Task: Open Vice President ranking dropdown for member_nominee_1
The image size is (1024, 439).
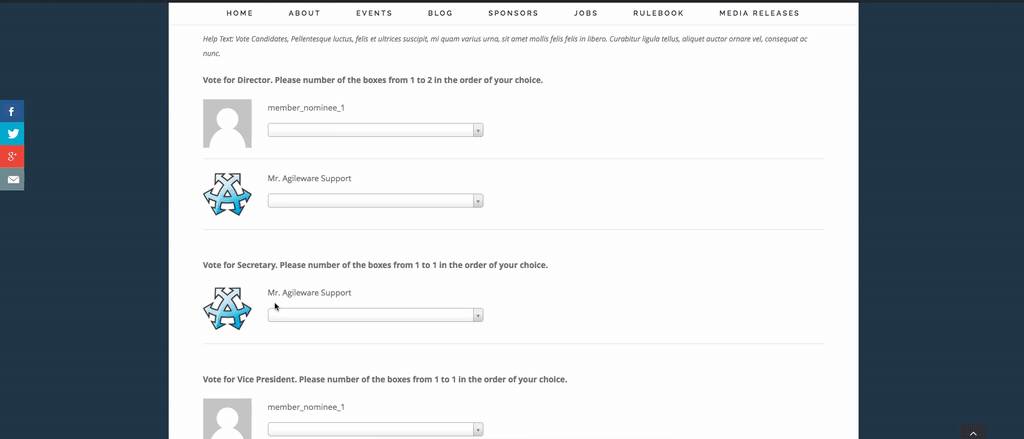Action: 375,429
